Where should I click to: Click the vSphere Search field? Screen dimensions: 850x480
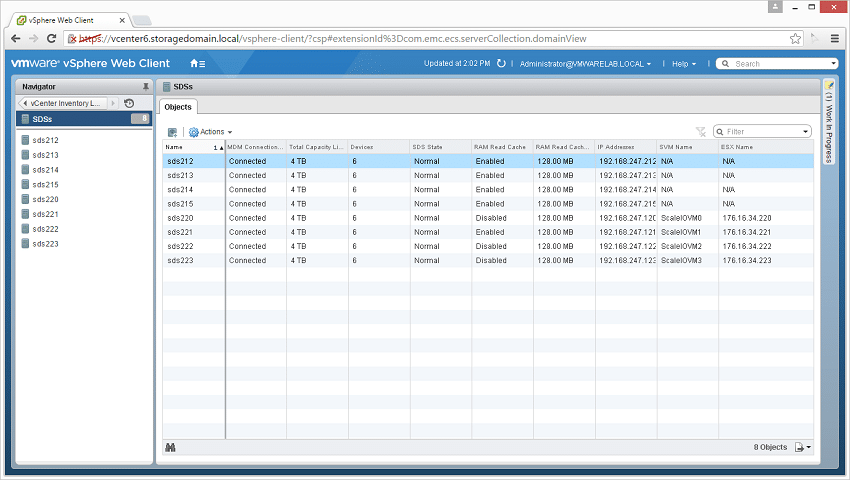(x=778, y=64)
